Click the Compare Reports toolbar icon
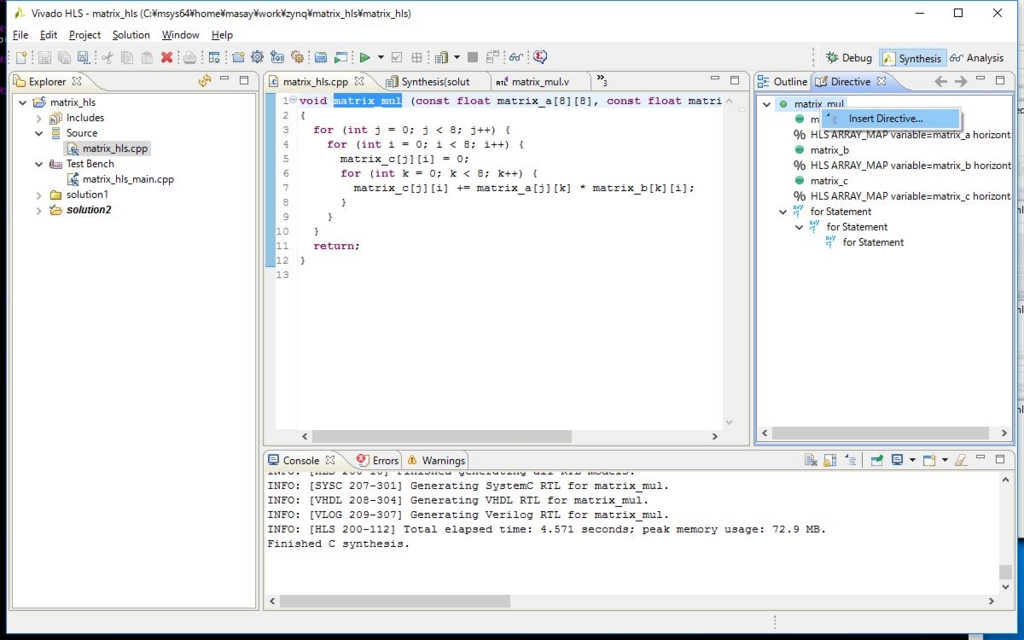The height and width of the screenshot is (640, 1024). (492, 57)
